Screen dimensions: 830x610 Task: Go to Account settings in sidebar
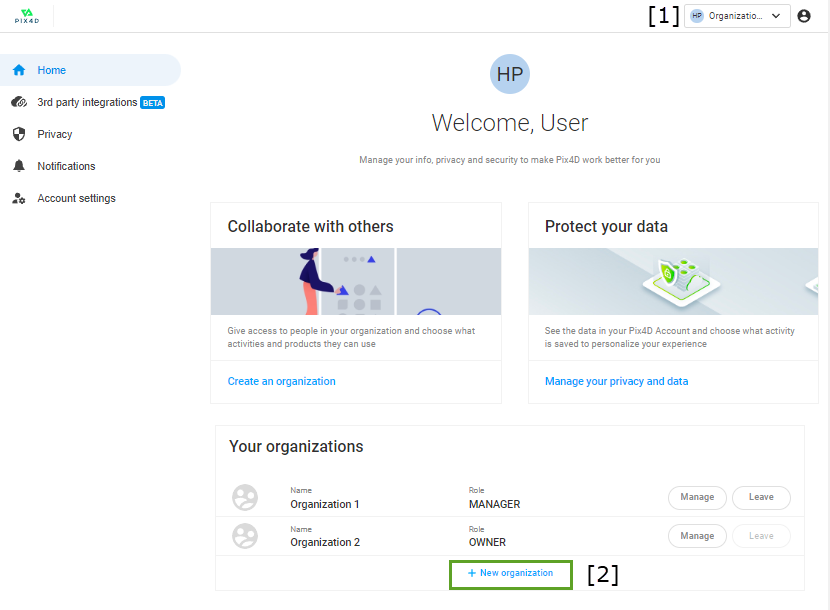coord(76,198)
